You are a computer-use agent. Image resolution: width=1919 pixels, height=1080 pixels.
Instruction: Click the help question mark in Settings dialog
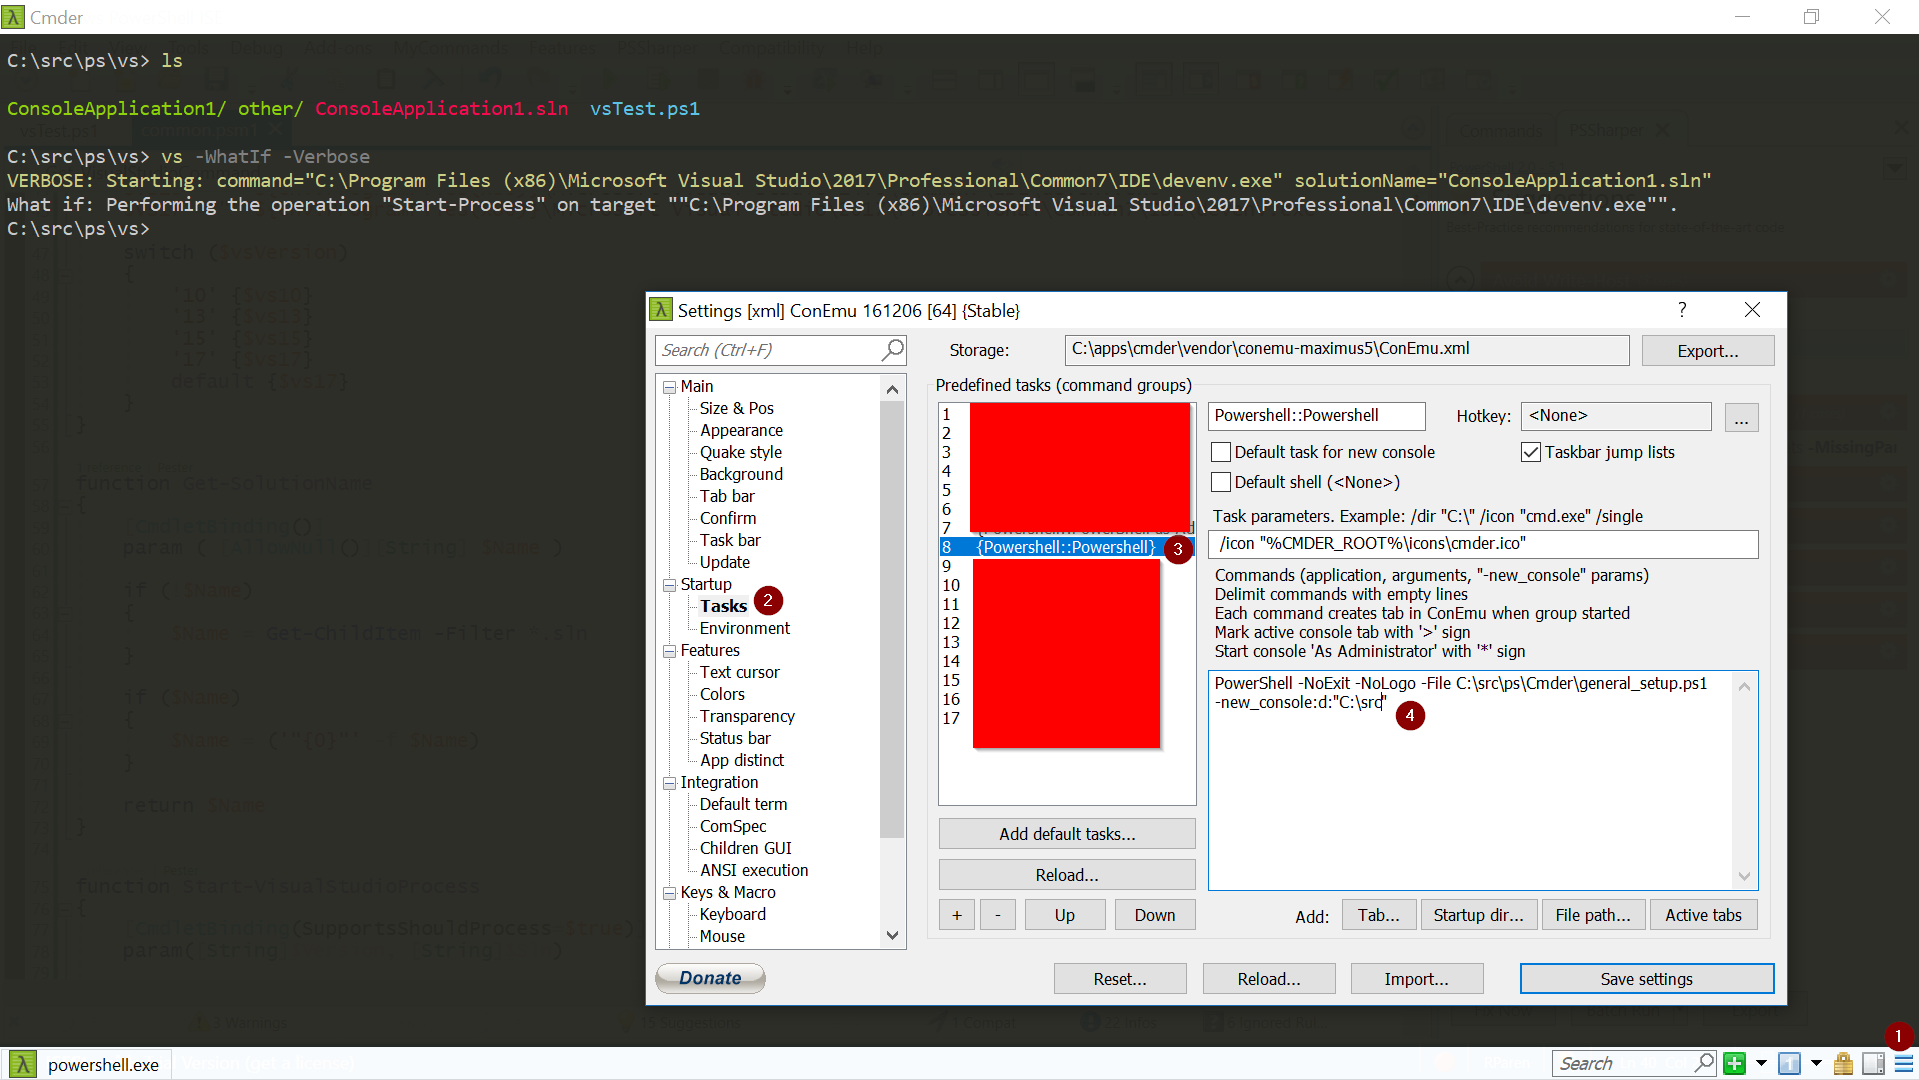[1682, 310]
